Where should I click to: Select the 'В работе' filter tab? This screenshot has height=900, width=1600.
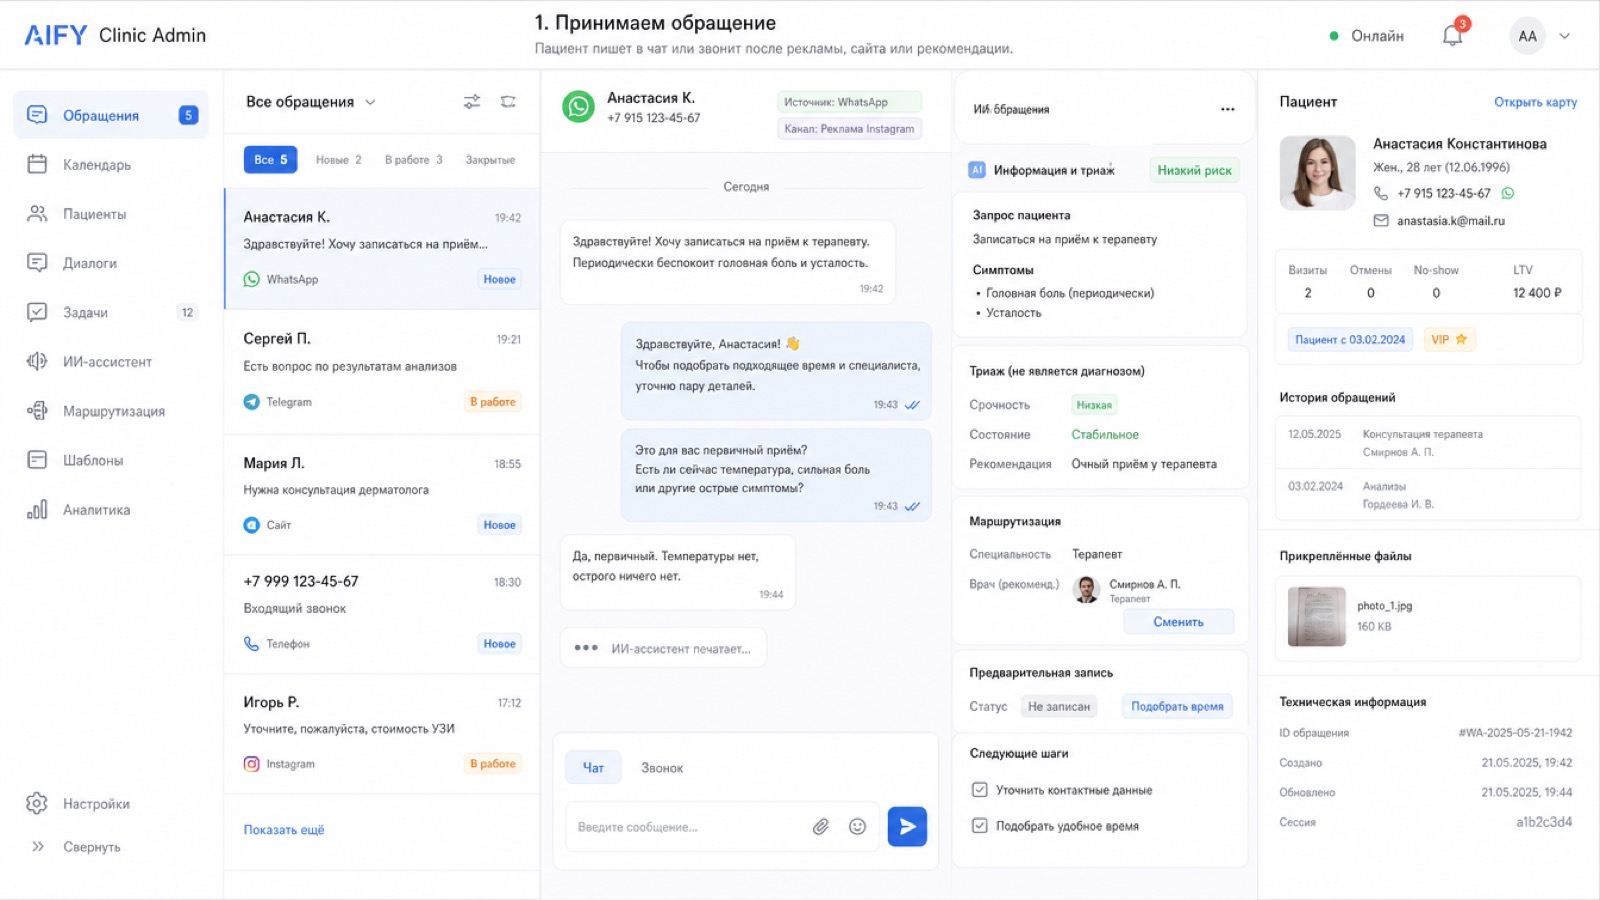tap(414, 159)
